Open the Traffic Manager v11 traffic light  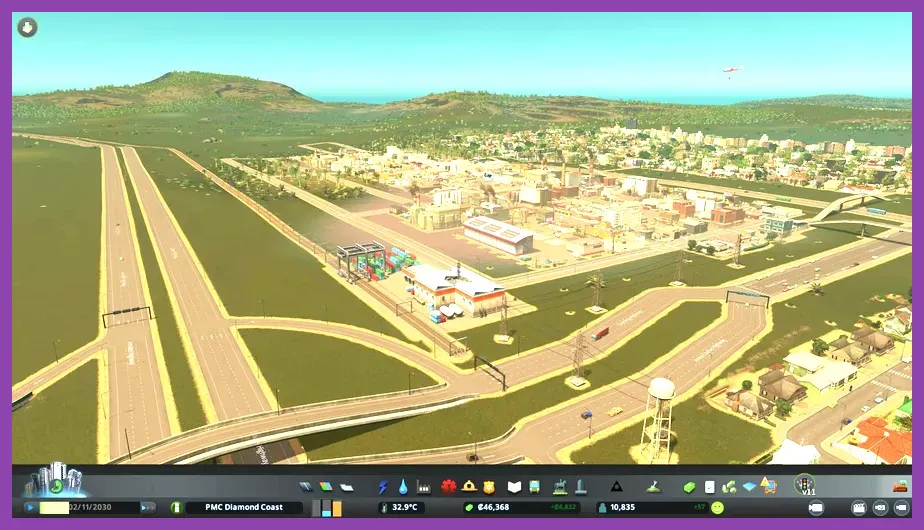[804, 485]
